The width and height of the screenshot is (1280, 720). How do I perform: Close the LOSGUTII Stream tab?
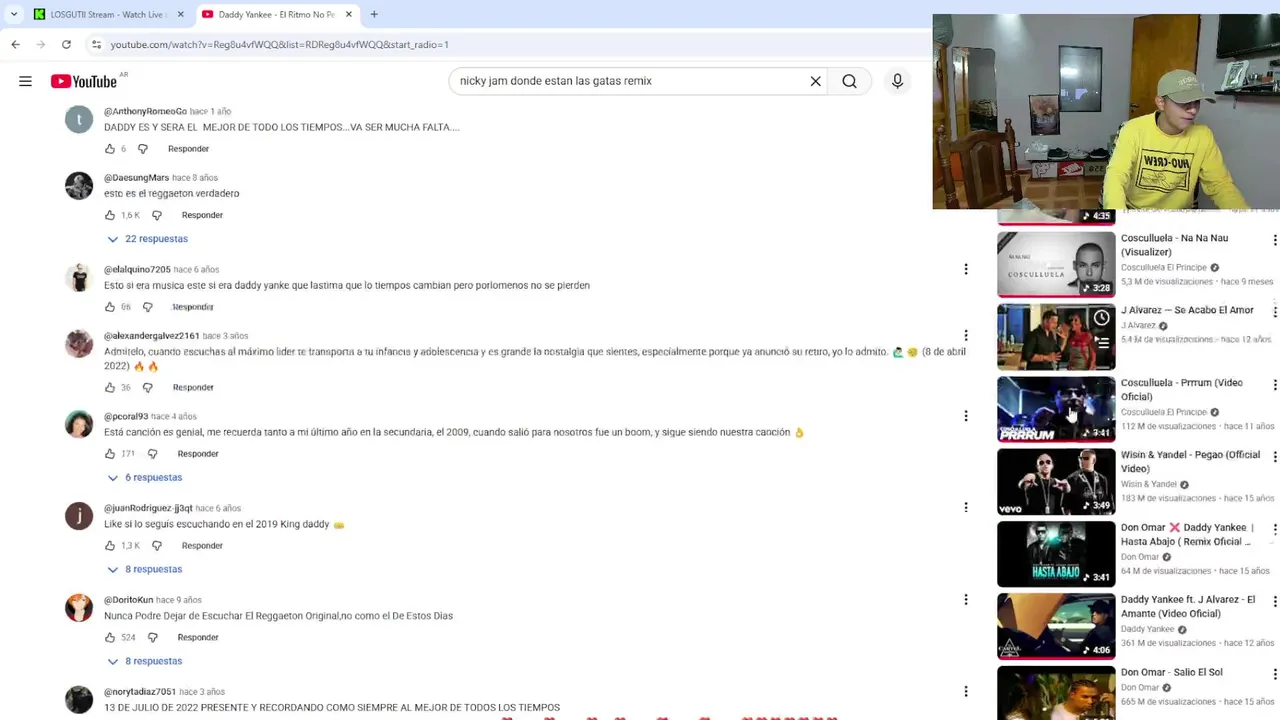(181, 14)
